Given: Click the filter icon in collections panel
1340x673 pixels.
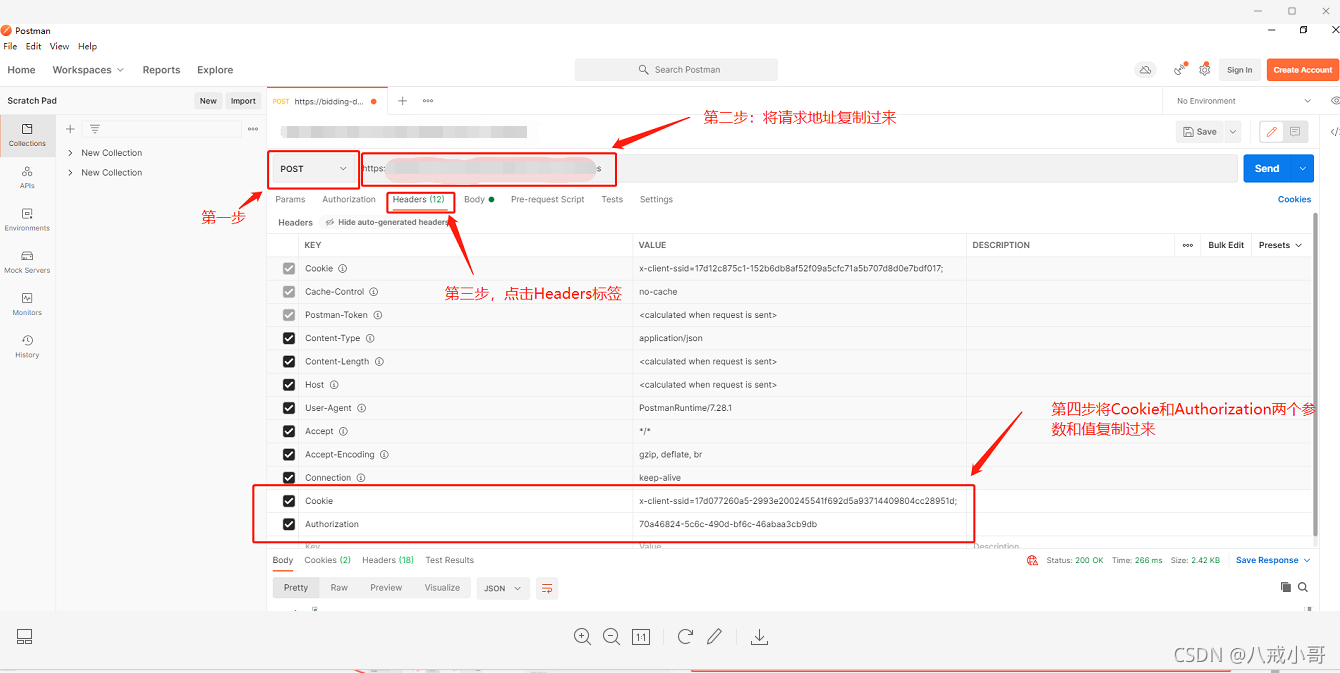Looking at the screenshot, I should (x=95, y=129).
